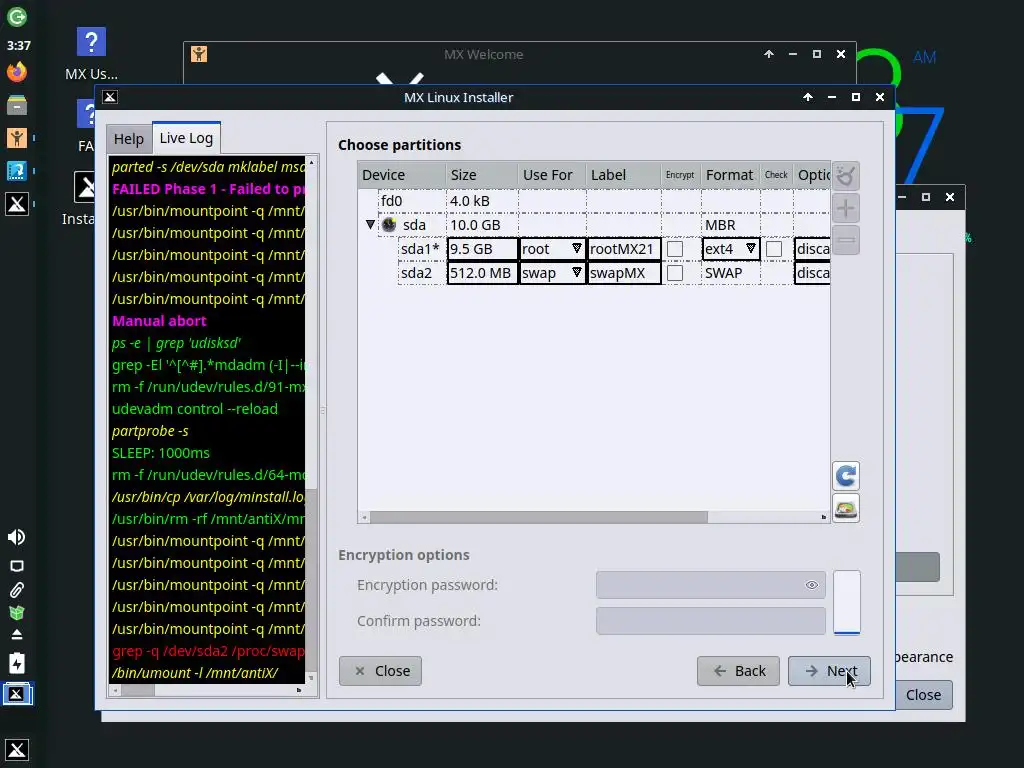Enable Encrypt for the sda2 swap partition

point(675,273)
